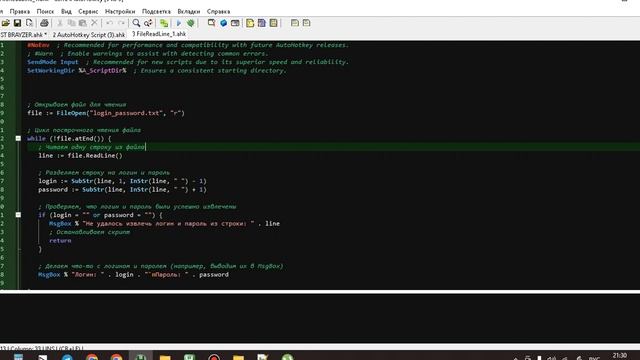Select the FileReadLine_1.ahk tab
Viewport: 640px width, 360px height.
pyautogui.click(x=159, y=34)
